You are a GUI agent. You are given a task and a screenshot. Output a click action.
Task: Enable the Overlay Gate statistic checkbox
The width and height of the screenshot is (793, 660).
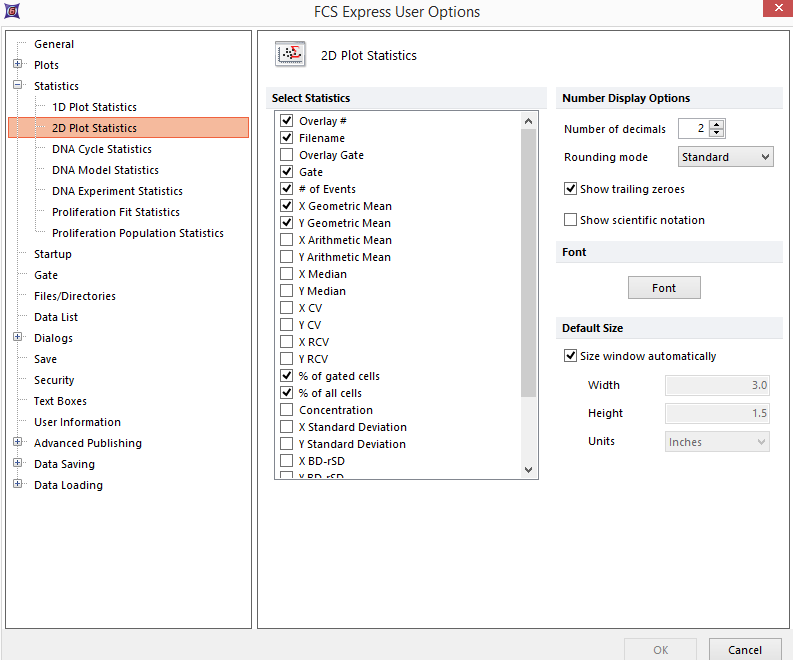tap(287, 155)
